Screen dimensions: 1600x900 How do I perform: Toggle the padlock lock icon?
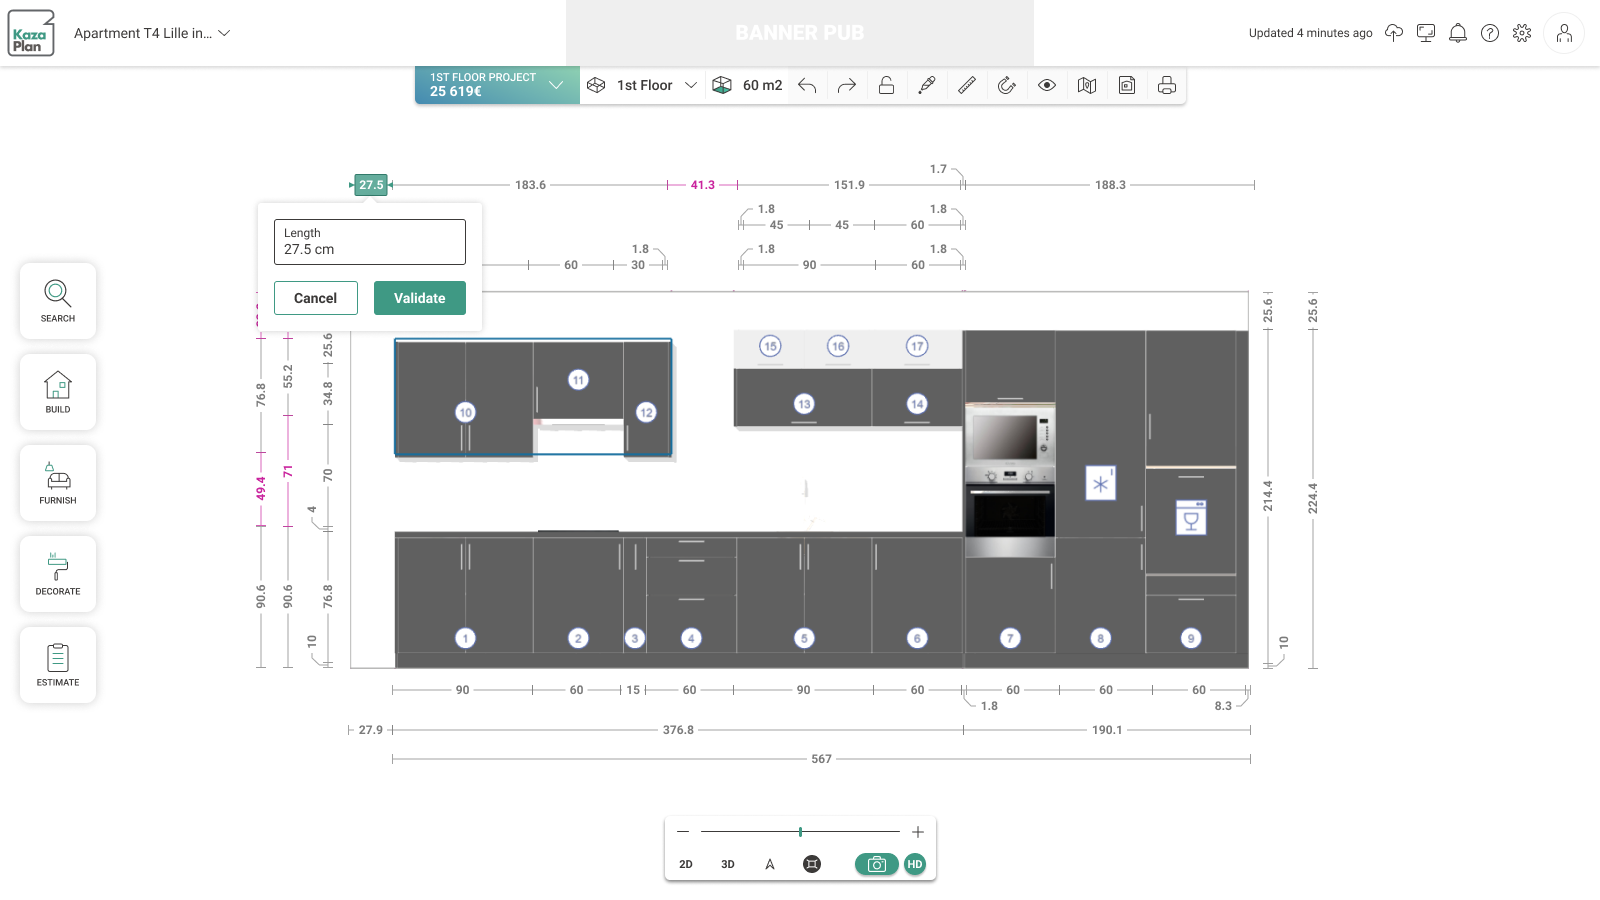(887, 86)
